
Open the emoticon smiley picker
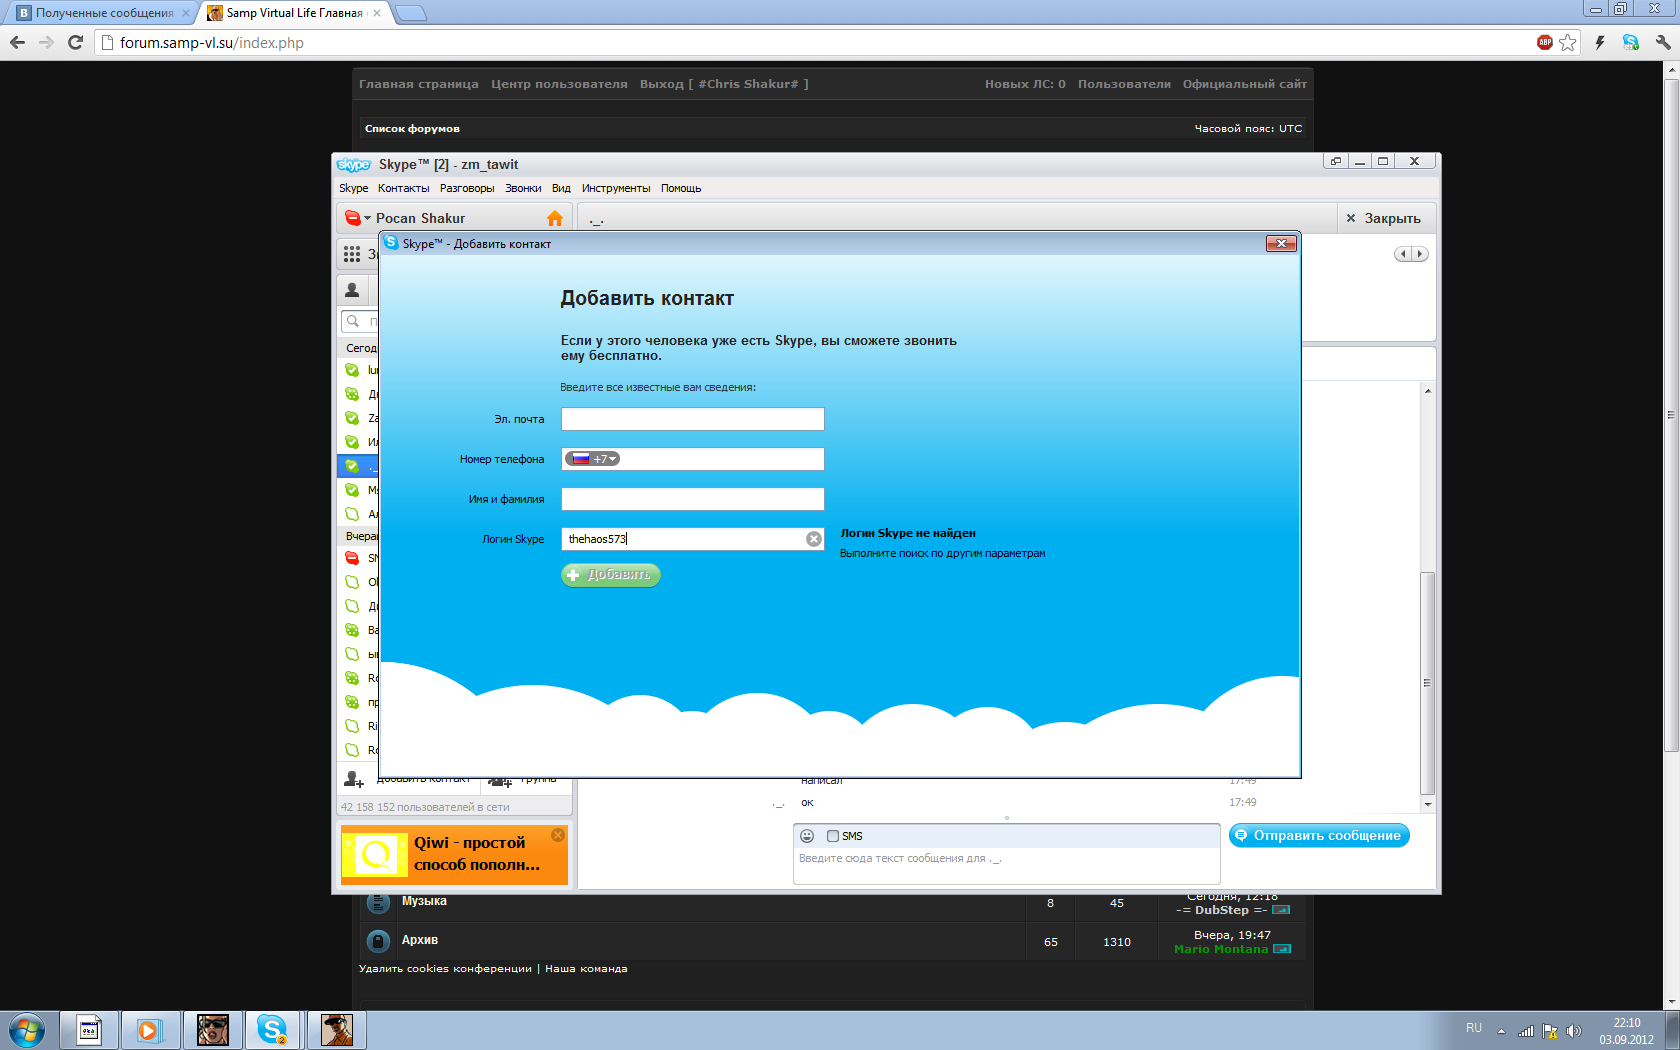[807, 836]
